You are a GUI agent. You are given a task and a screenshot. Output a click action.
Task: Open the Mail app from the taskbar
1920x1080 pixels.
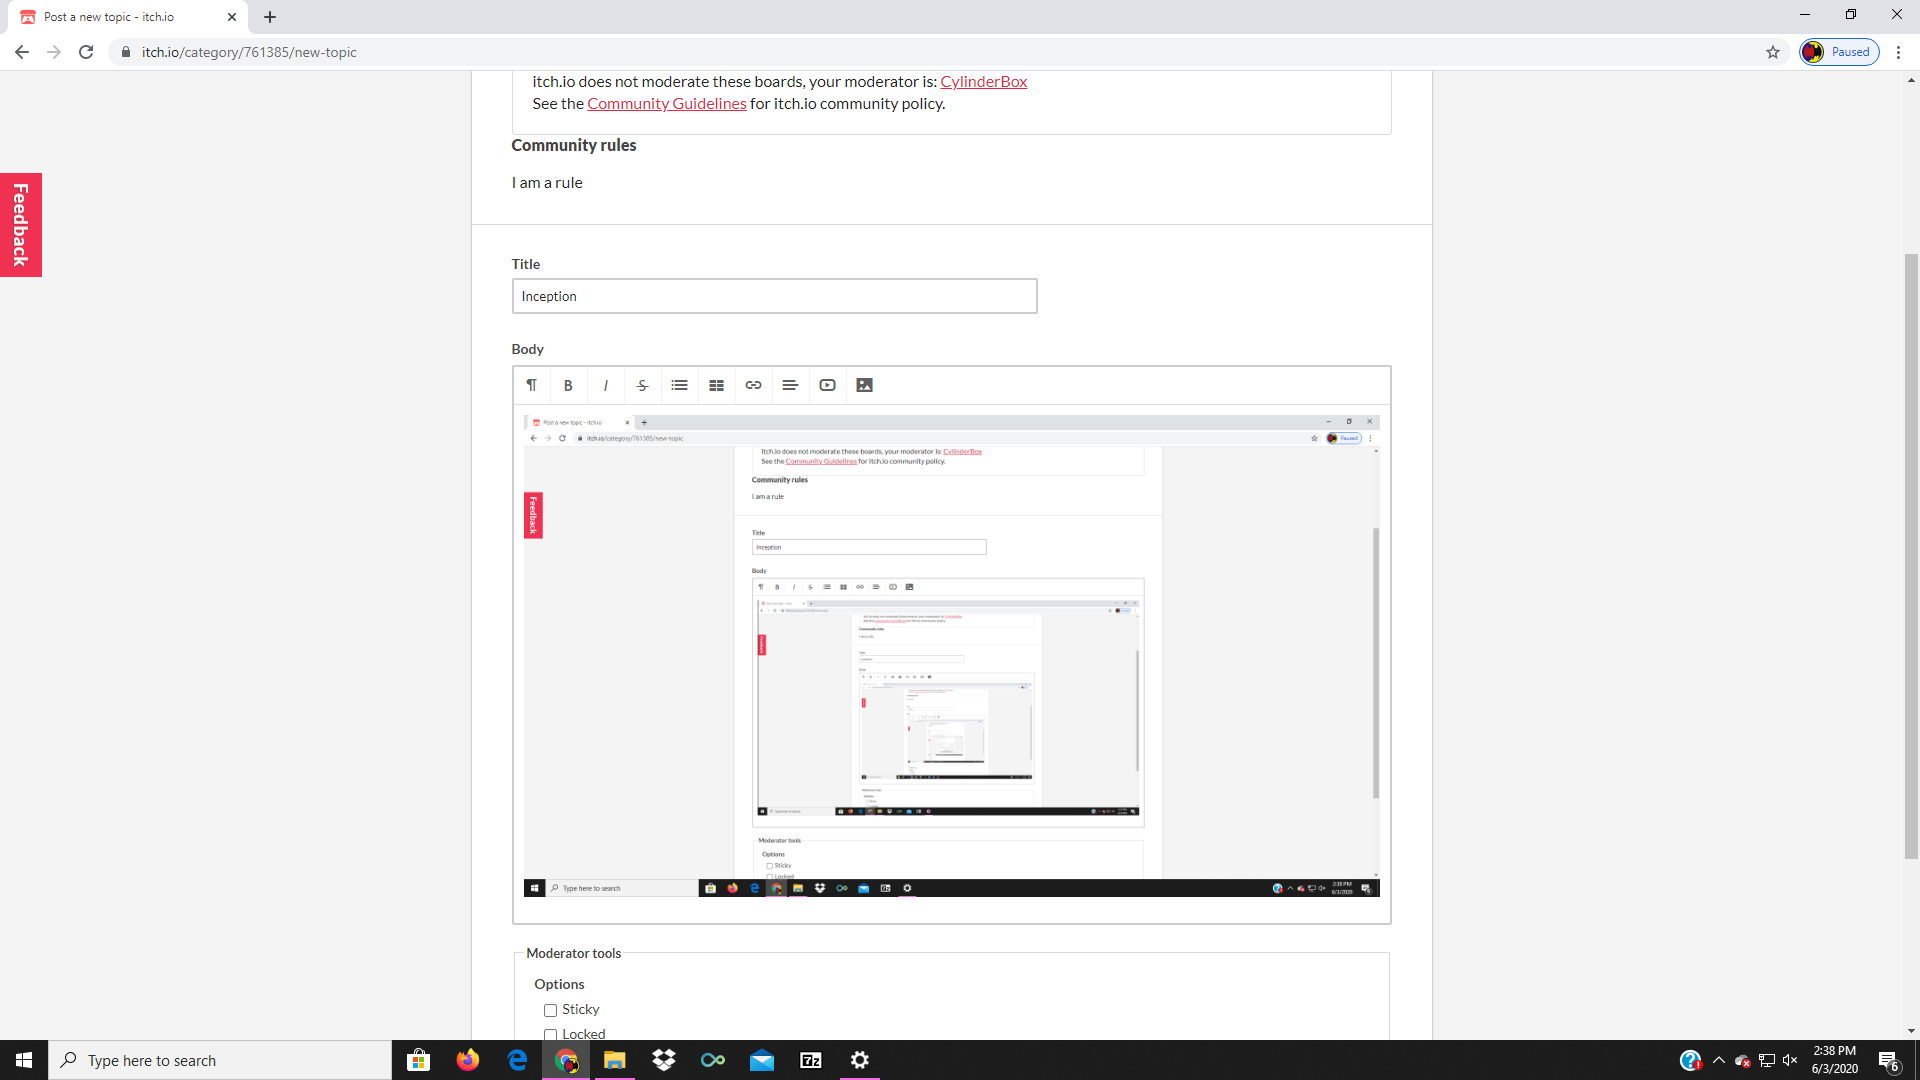pos(762,1060)
